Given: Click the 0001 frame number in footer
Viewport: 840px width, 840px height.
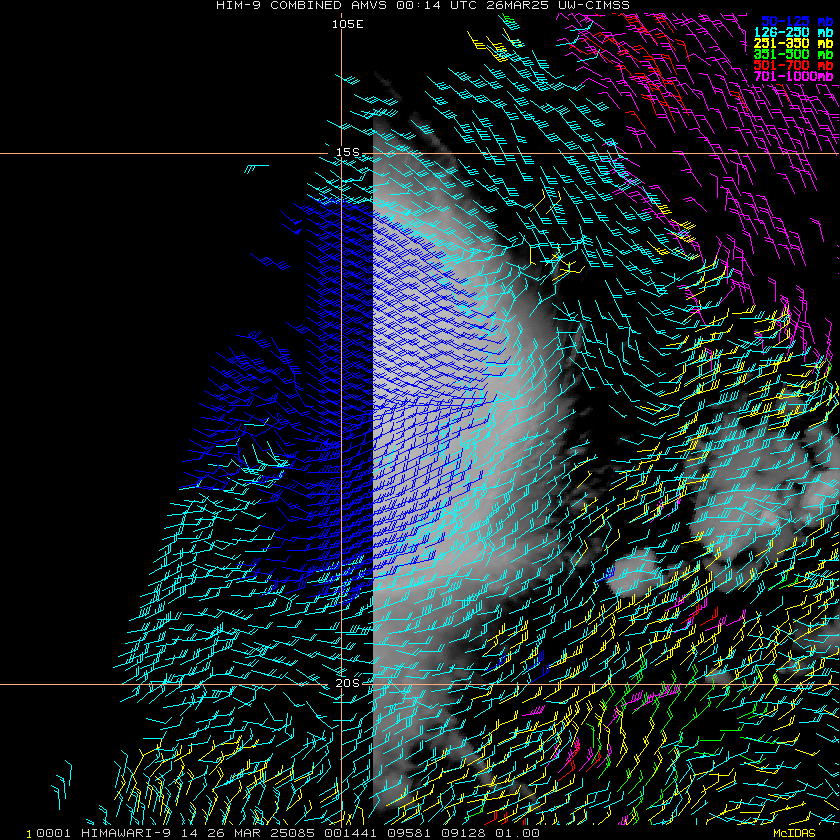Looking at the screenshot, I should 53,833.
